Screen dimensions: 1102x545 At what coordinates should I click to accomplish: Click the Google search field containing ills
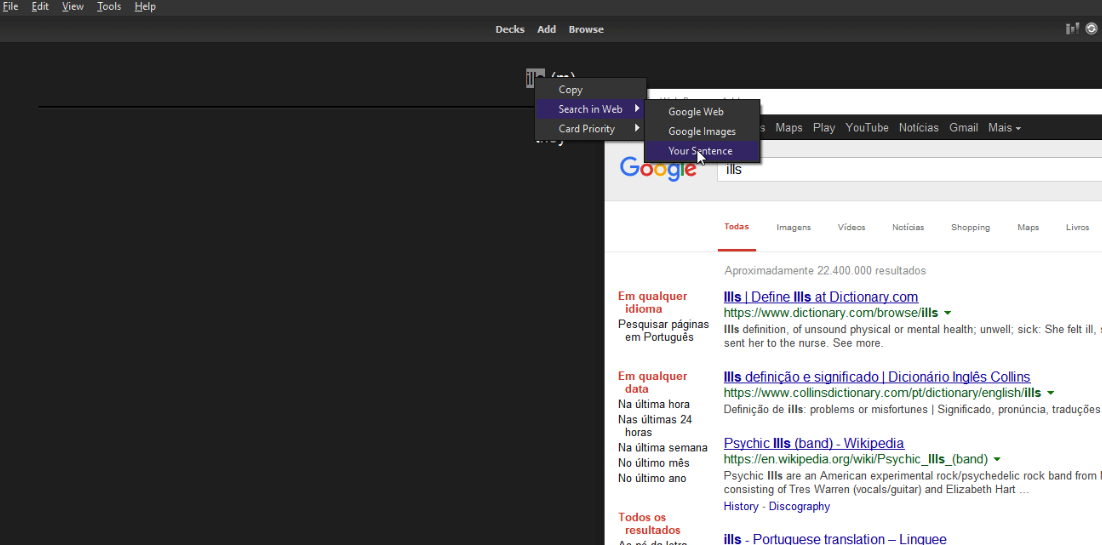pyautogui.click(x=909, y=169)
